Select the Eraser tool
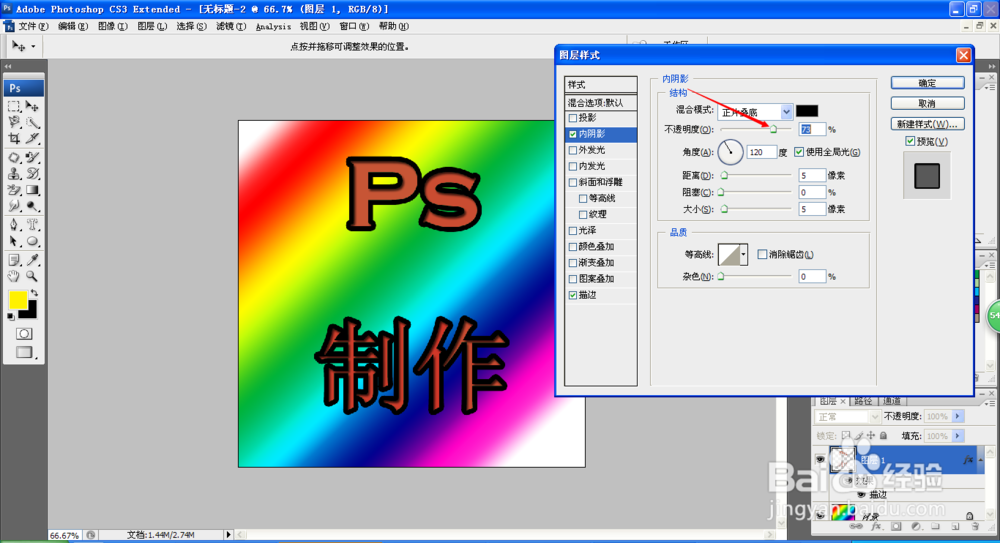This screenshot has width=1000, height=543. coord(14,190)
